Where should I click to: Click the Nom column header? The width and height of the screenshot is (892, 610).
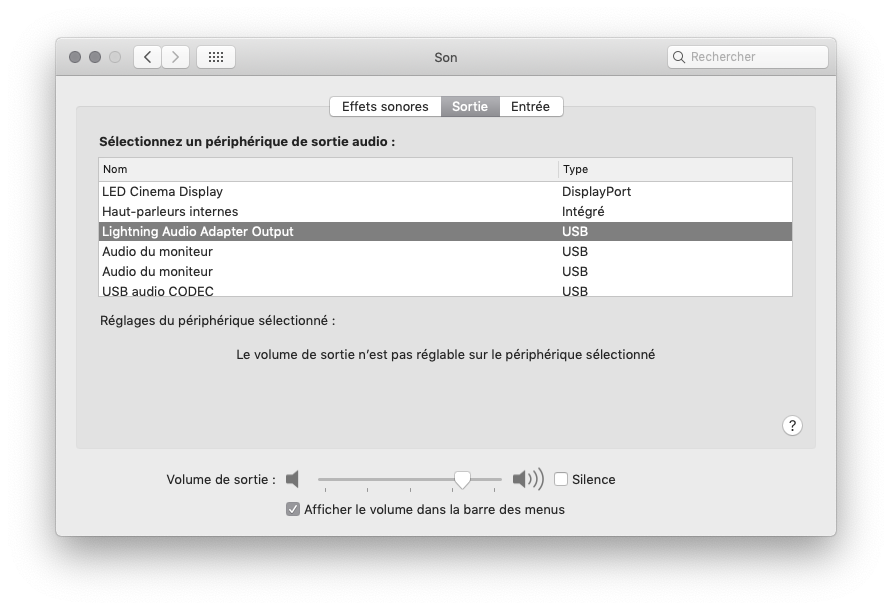click(x=328, y=170)
